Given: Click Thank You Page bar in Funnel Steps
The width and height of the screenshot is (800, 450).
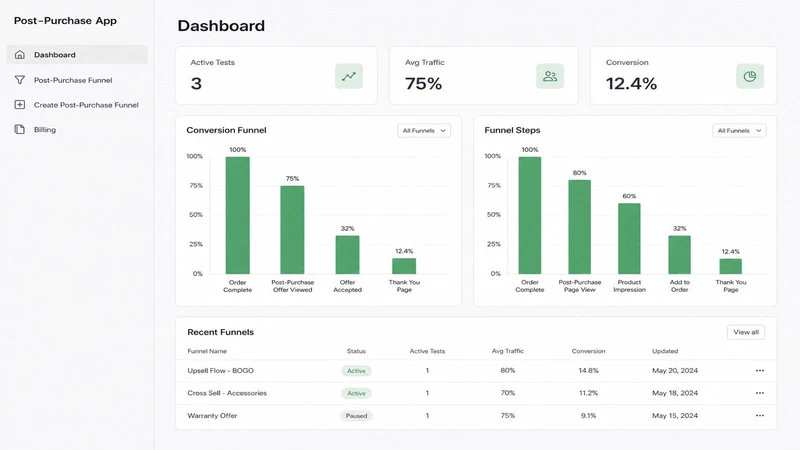Looking at the screenshot, I should [731, 266].
